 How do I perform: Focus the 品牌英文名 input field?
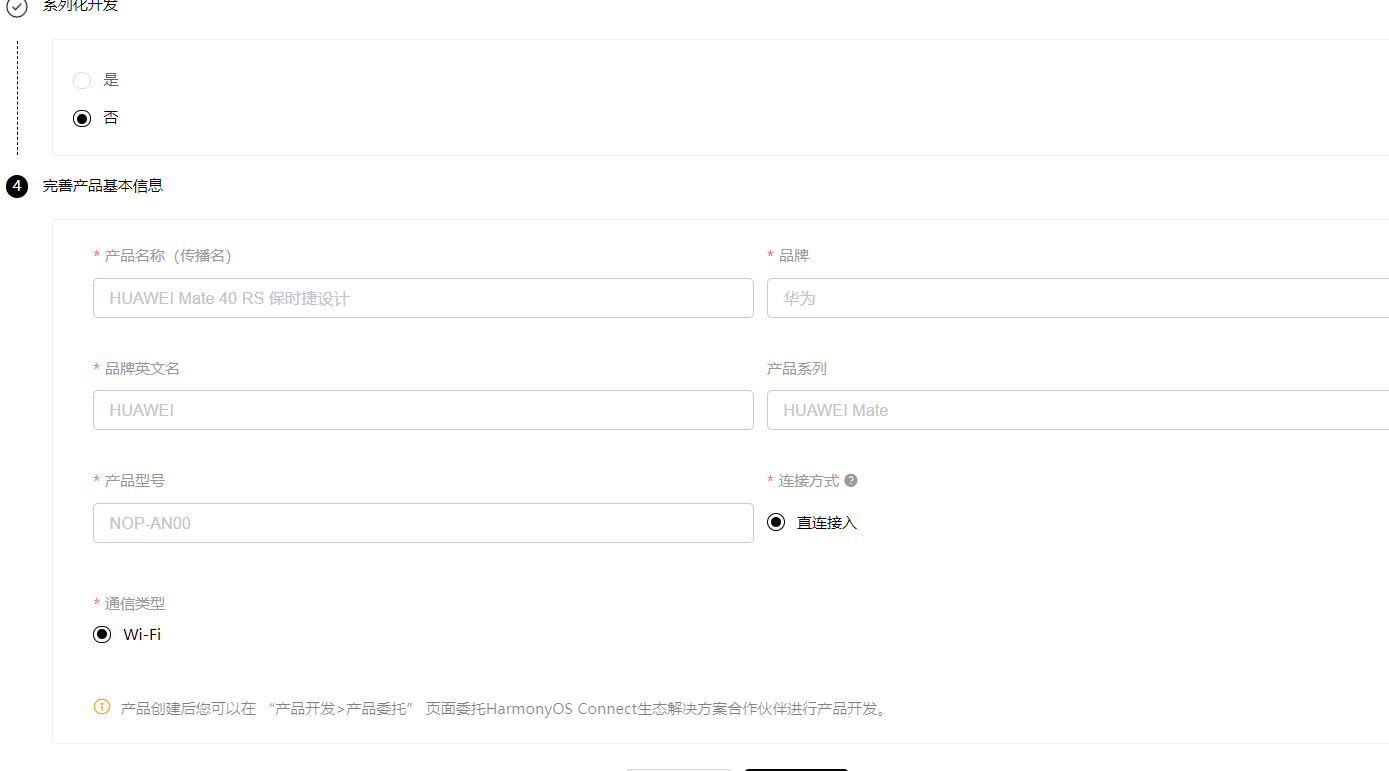click(423, 410)
